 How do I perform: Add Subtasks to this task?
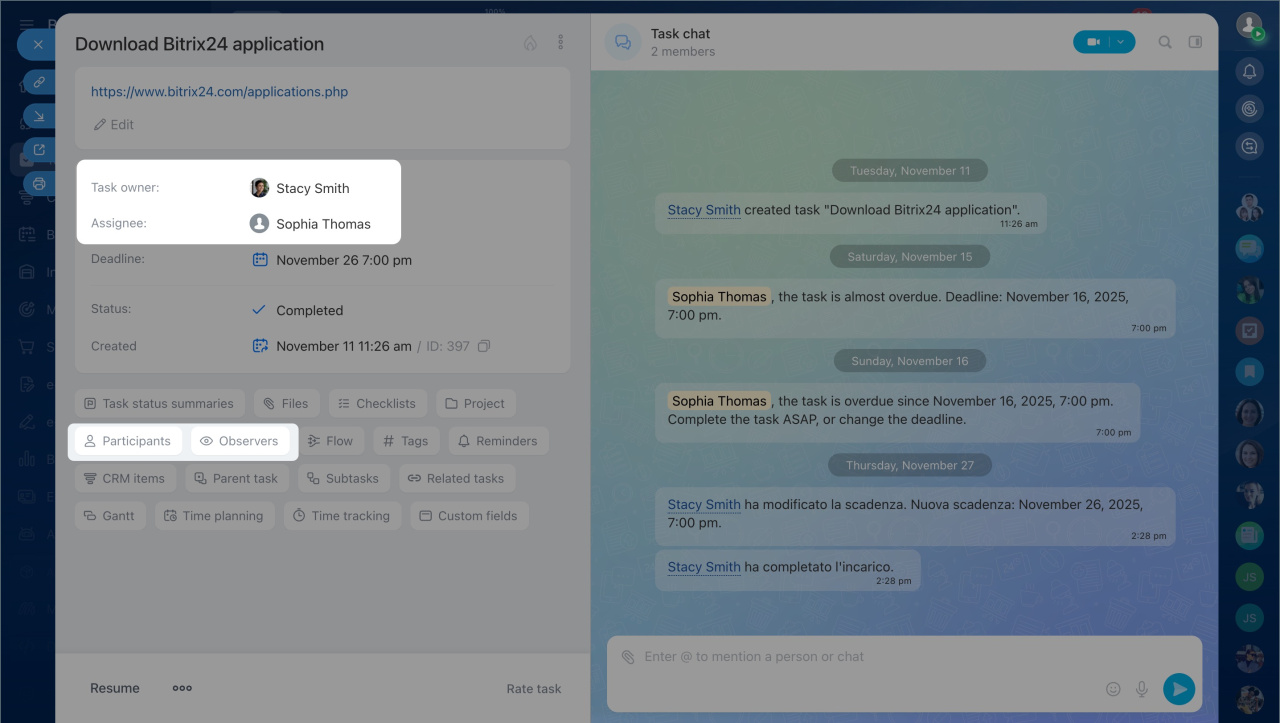[x=343, y=479]
